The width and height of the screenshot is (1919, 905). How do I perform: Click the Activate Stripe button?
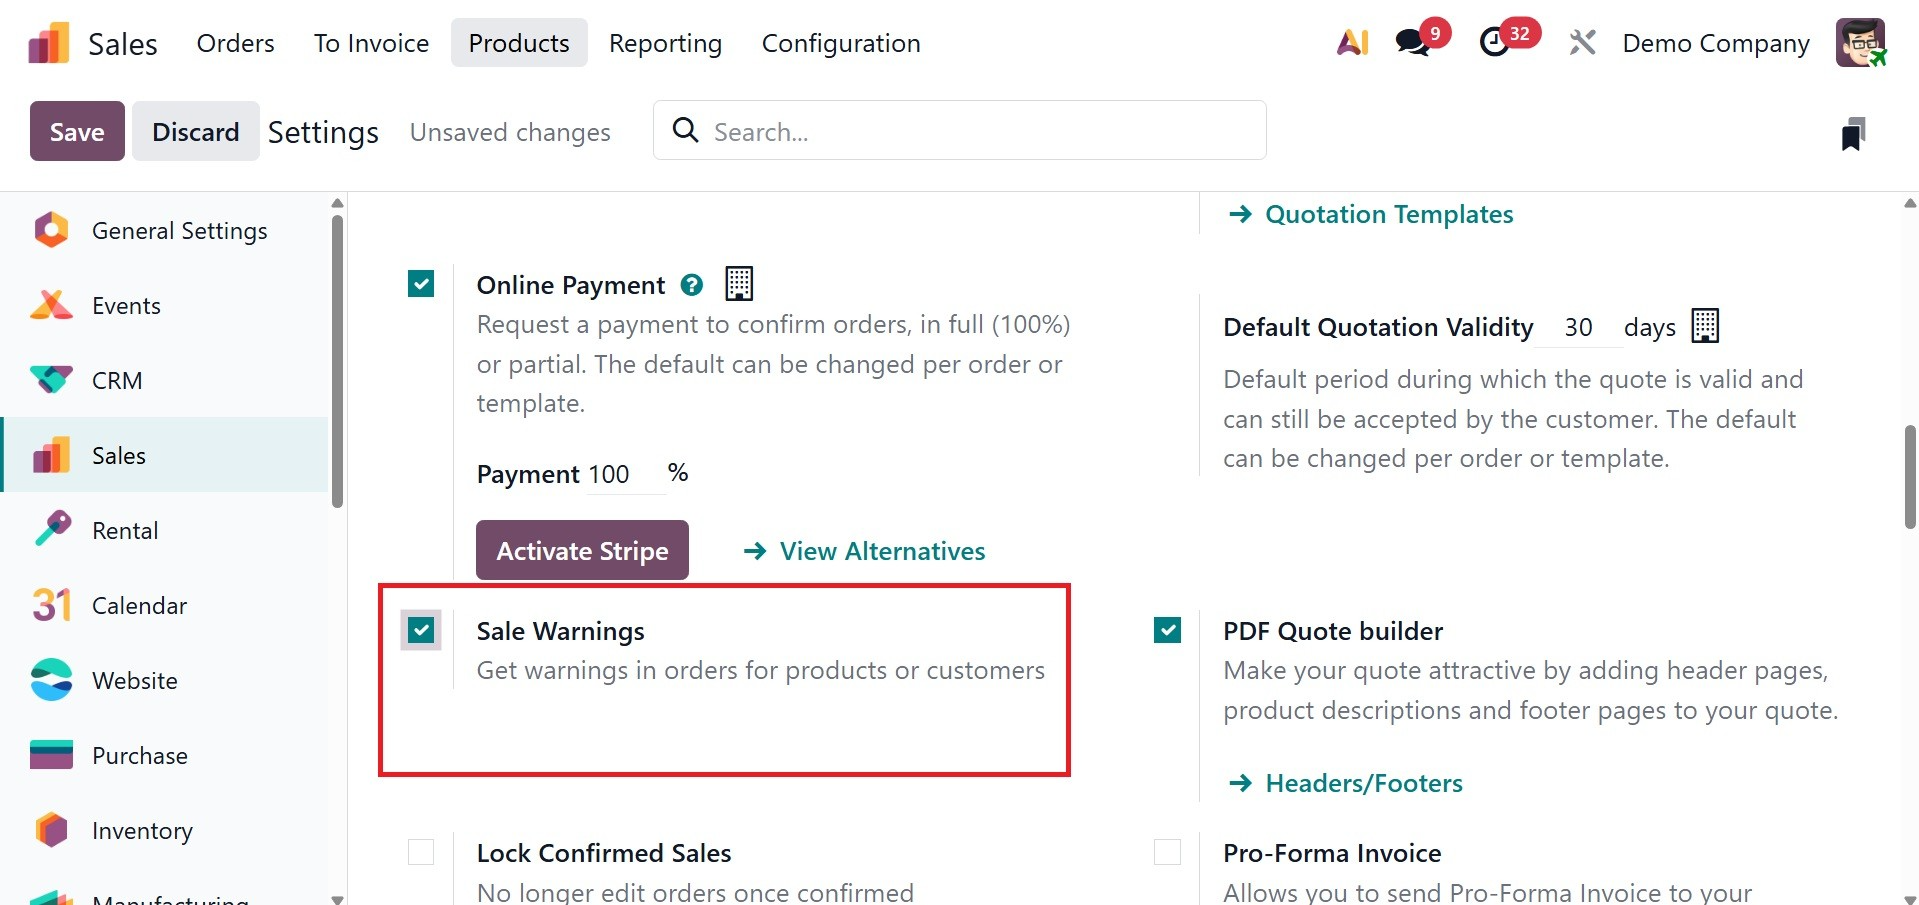click(x=582, y=550)
